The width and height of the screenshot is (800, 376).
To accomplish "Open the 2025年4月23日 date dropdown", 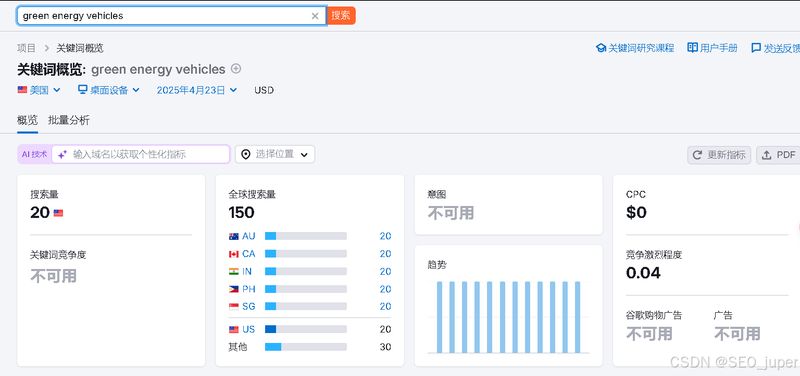I will point(196,90).
